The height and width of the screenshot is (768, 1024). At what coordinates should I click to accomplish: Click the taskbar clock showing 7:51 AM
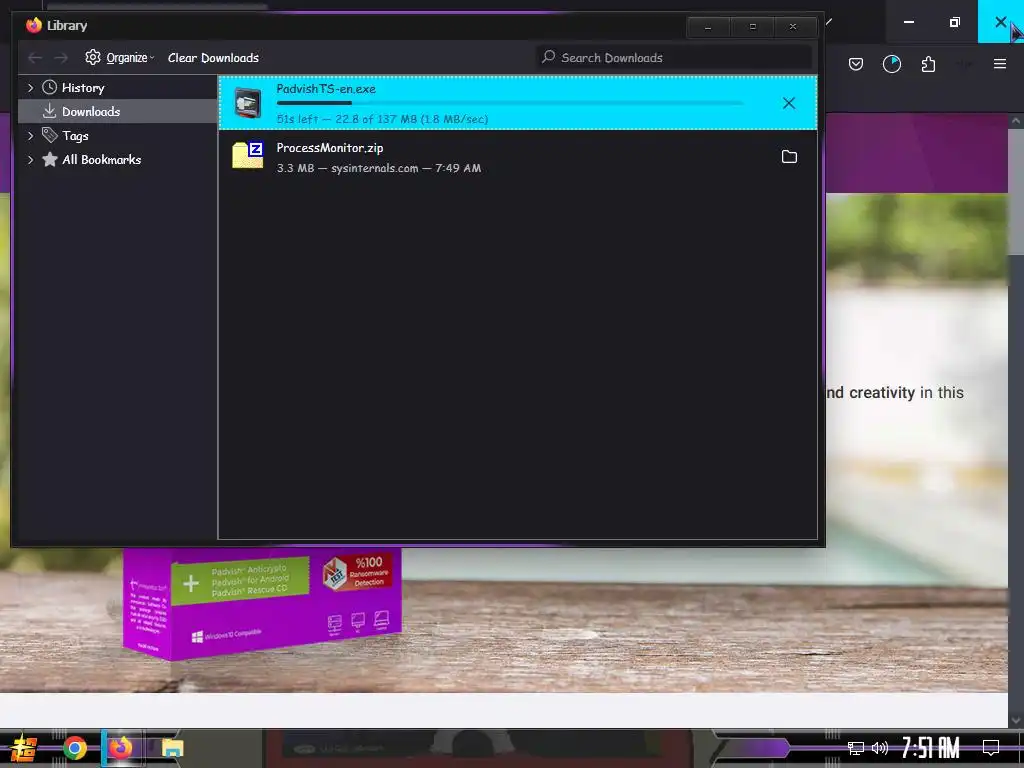[x=931, y=748]
